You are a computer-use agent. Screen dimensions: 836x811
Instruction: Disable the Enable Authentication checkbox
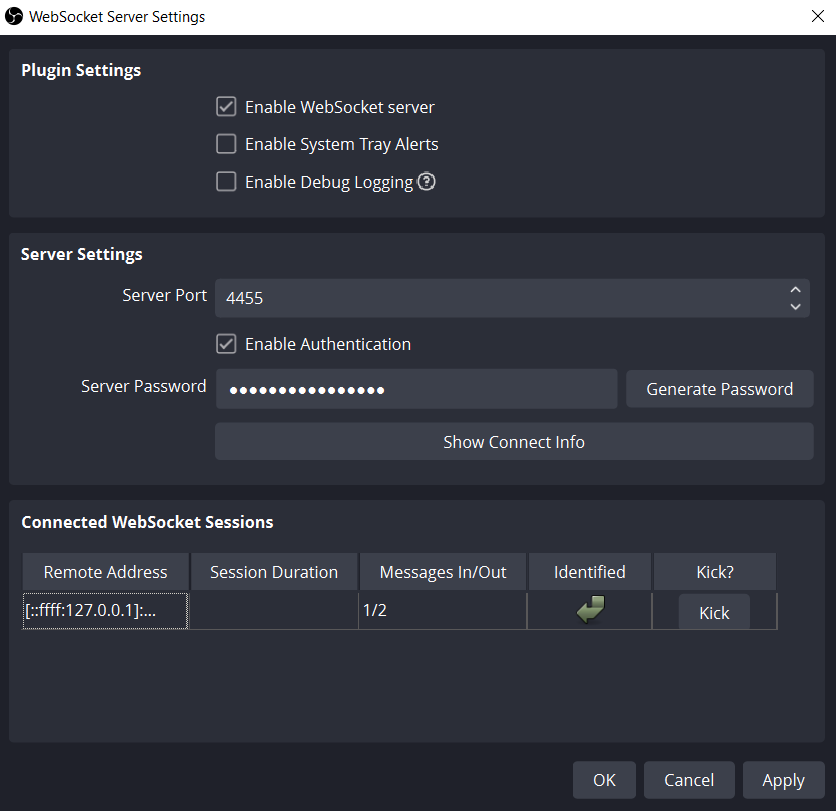[x=226, y=344]
